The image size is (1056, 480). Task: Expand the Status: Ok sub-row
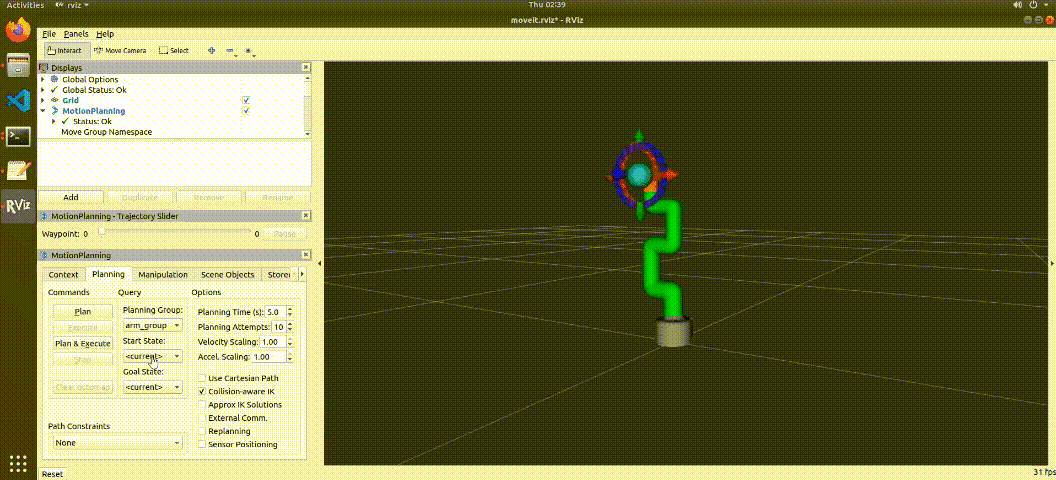(54, 121)
